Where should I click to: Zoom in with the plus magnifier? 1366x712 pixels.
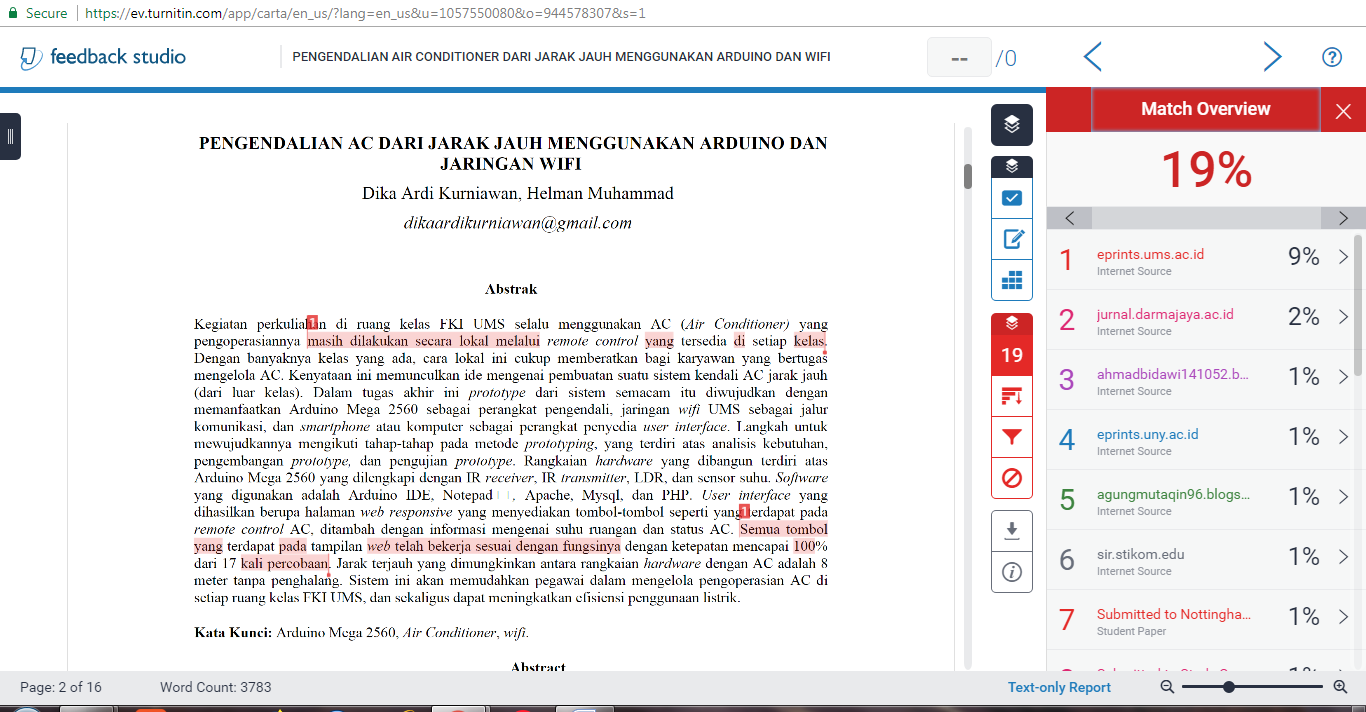pyautogui.click(x=1341, y=687)
